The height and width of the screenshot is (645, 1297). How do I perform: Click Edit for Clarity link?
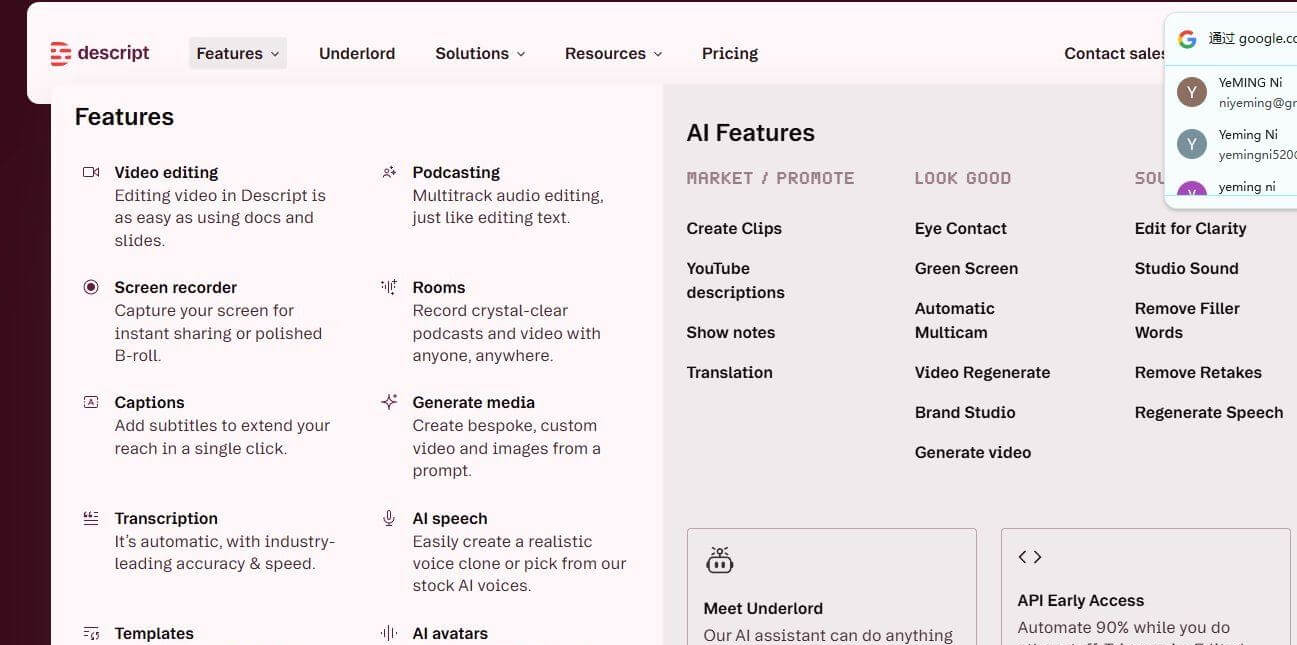click(x=1190, y=228)
